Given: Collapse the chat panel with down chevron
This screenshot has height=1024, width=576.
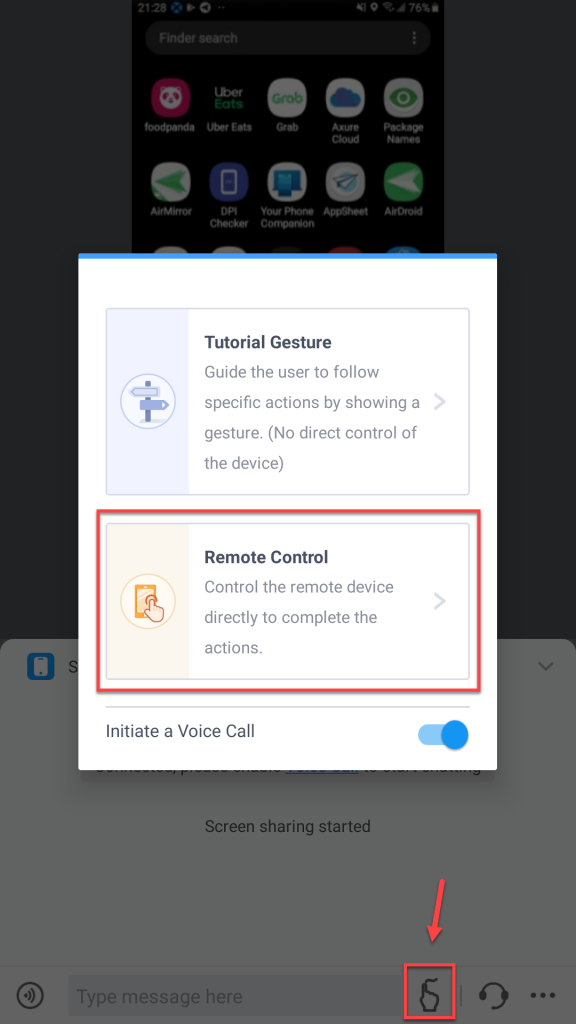Looking at the screenshot, I should click(545, 666).
